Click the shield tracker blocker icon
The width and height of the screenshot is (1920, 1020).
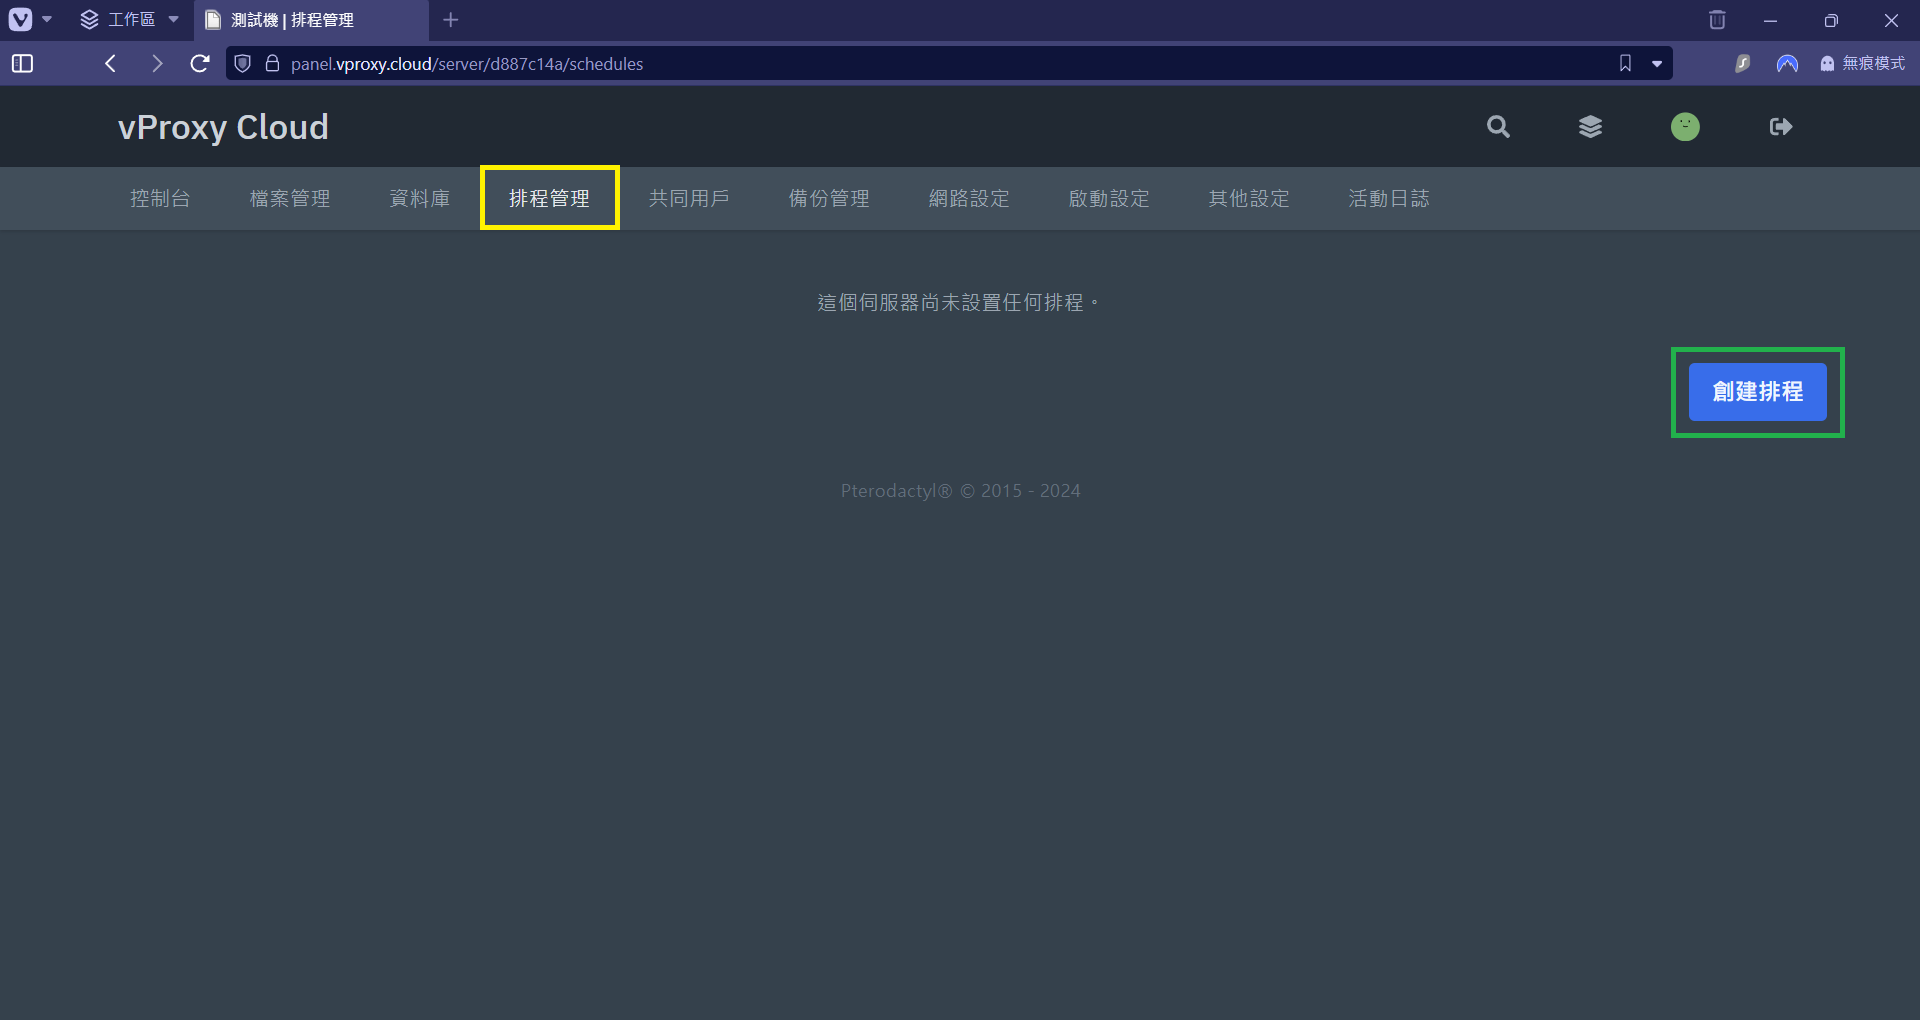pyautogui.click(x=242, y=64)
